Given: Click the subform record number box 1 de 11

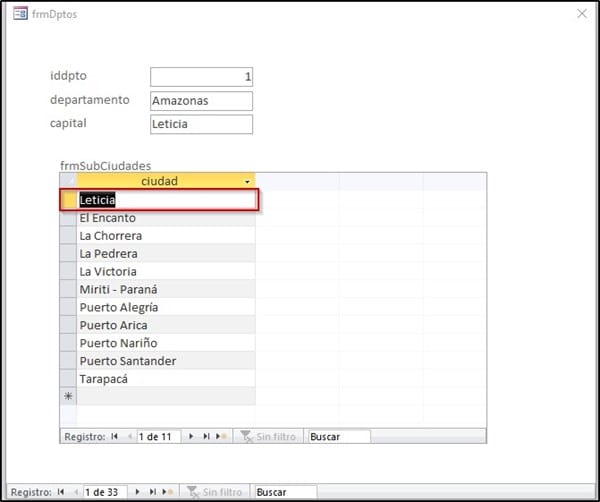Looking at the screenshot, I should pyautogui.click(x=158, y=437).
